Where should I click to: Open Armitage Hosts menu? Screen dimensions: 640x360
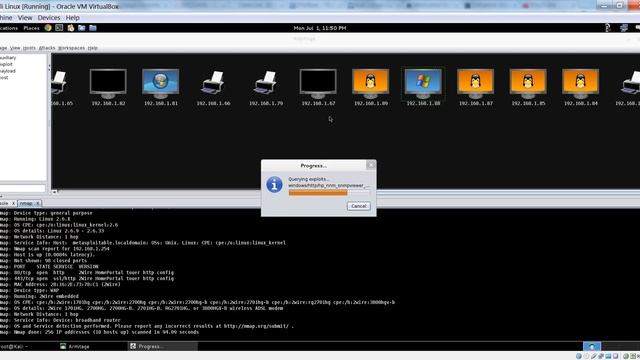[x=29, y=48]
